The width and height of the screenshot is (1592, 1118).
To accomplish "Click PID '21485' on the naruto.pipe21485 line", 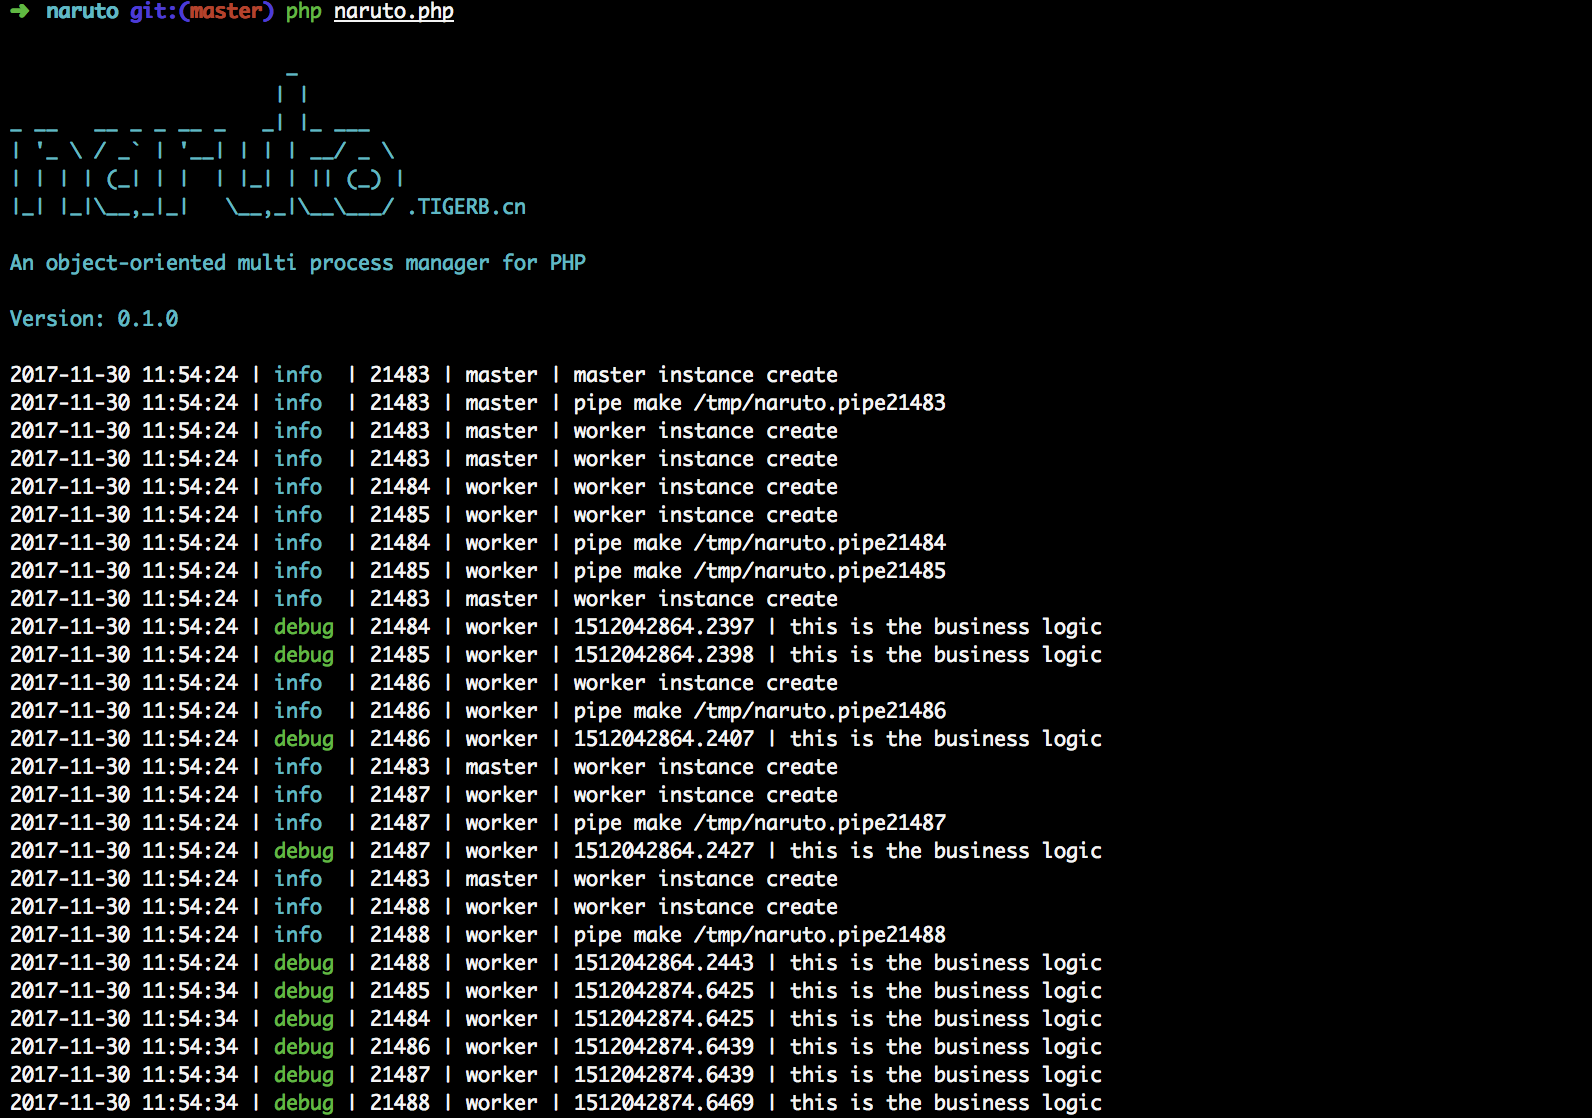I will (400, 571).
